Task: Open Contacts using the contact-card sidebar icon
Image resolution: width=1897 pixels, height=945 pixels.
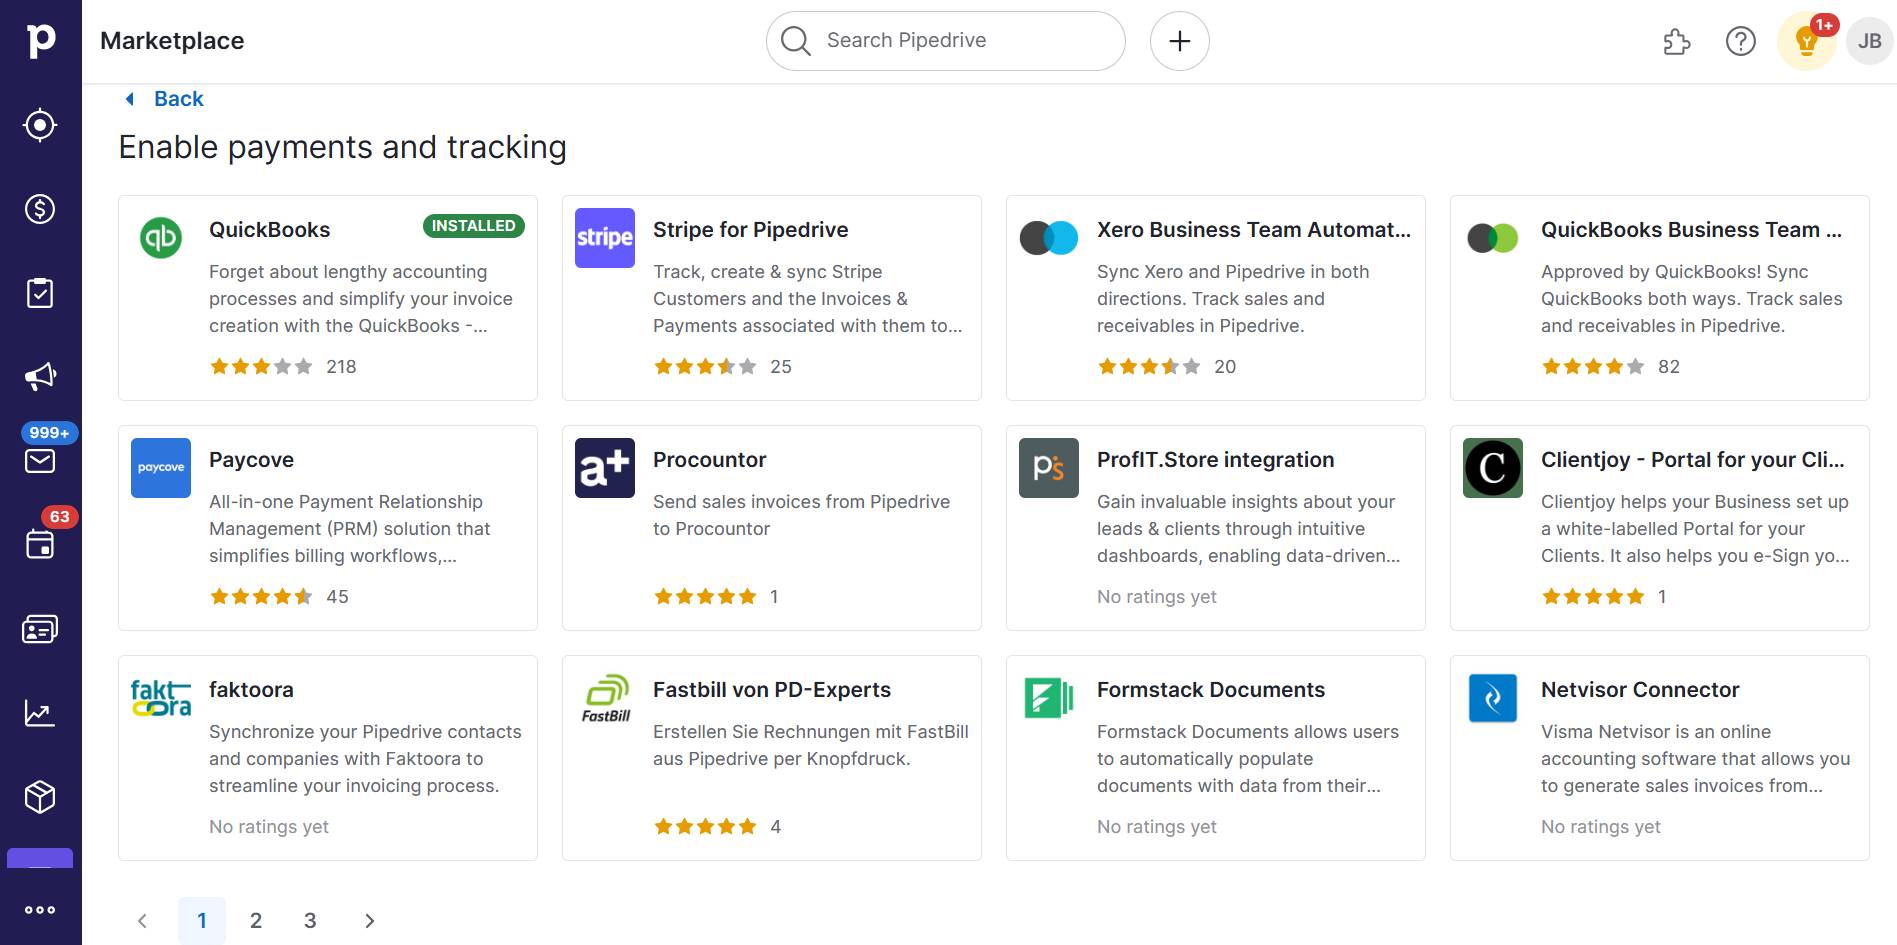Action: [x=40, y=628]
